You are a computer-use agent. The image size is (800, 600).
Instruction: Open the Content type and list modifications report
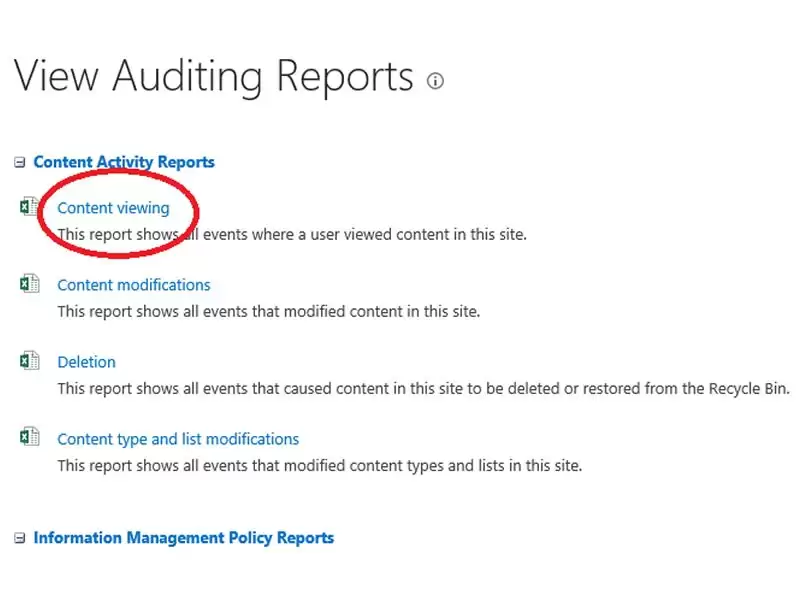[x=178, y=439]
